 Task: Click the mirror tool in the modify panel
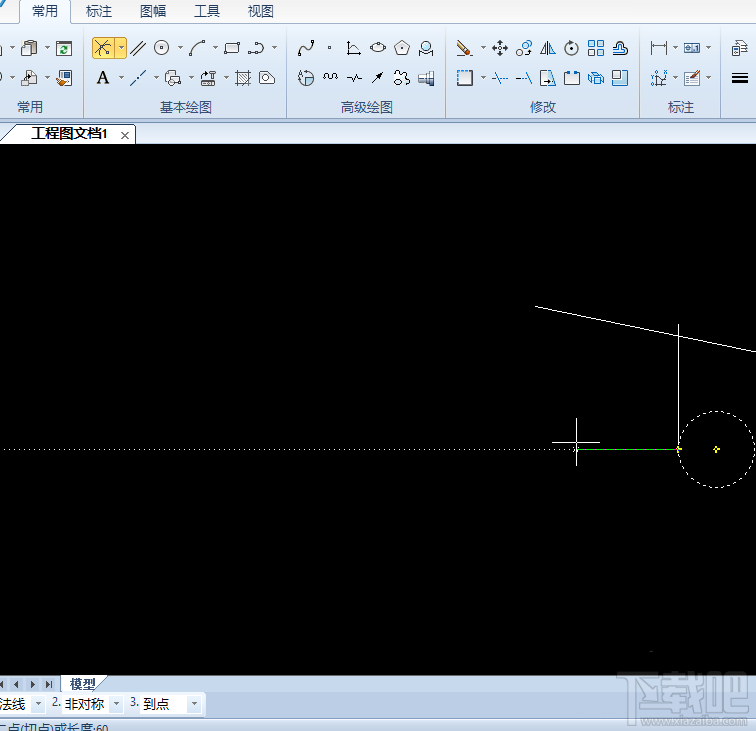[548, 48]
